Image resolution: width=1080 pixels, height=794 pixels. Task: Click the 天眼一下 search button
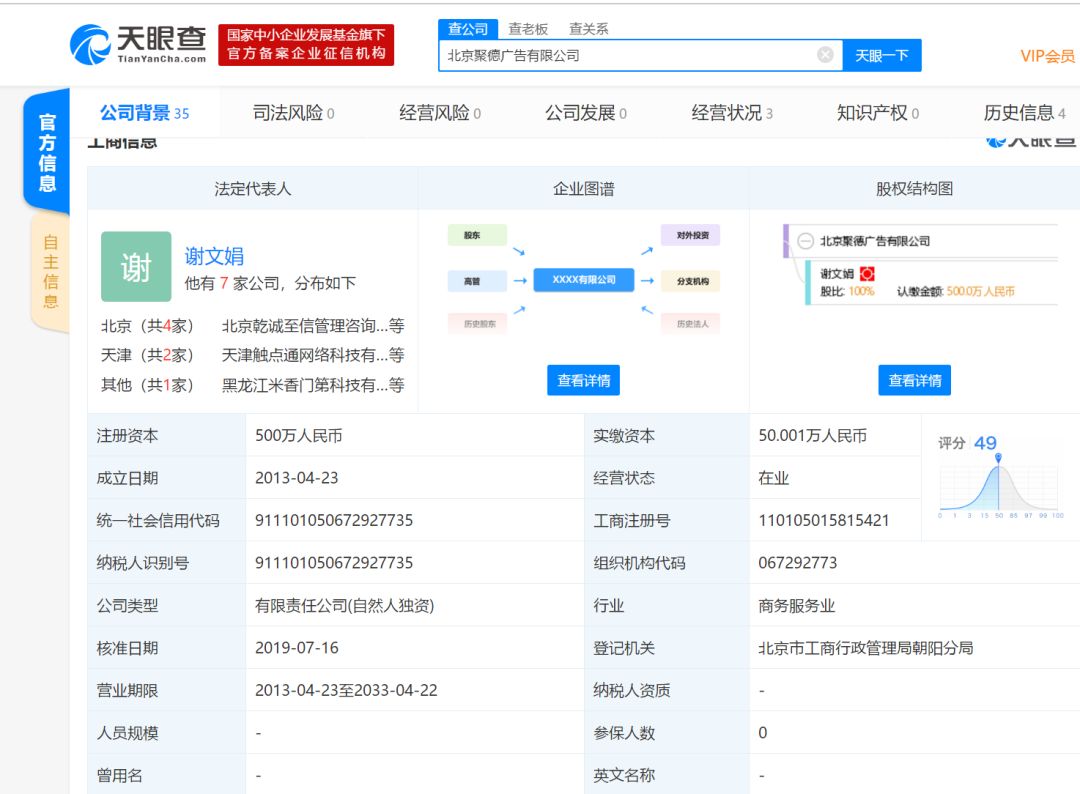coord(881,55)
